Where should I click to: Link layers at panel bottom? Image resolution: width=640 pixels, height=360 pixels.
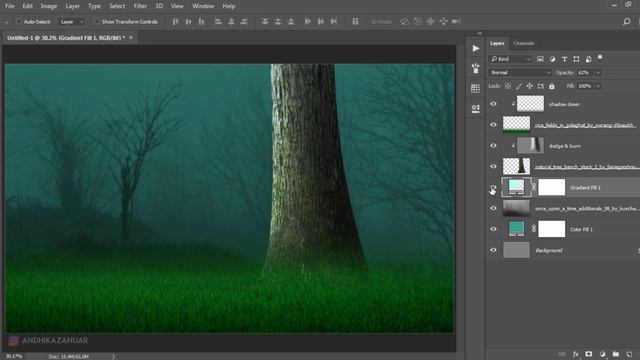(562, 354)
